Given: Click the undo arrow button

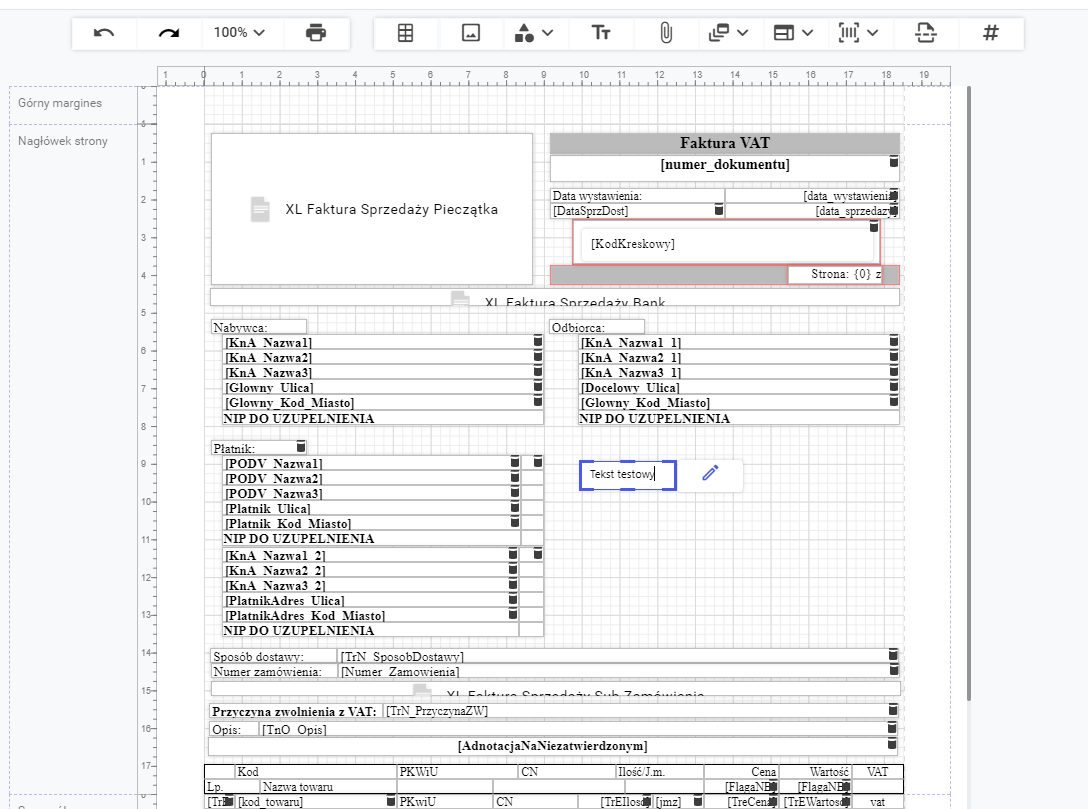Looking at the screenshot, I should tap(104, 33).
